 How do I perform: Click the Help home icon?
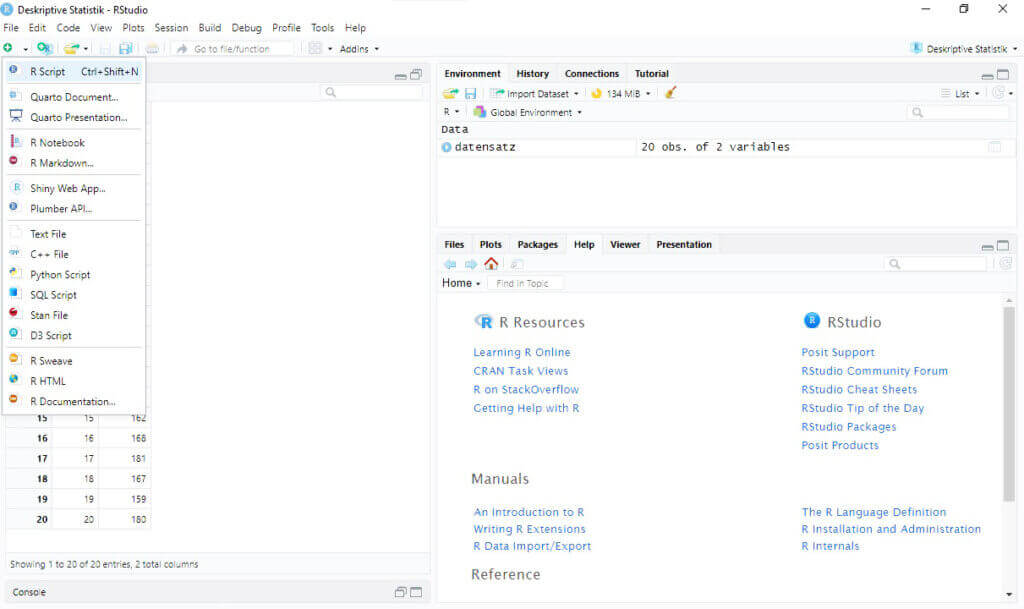point(491,264)
